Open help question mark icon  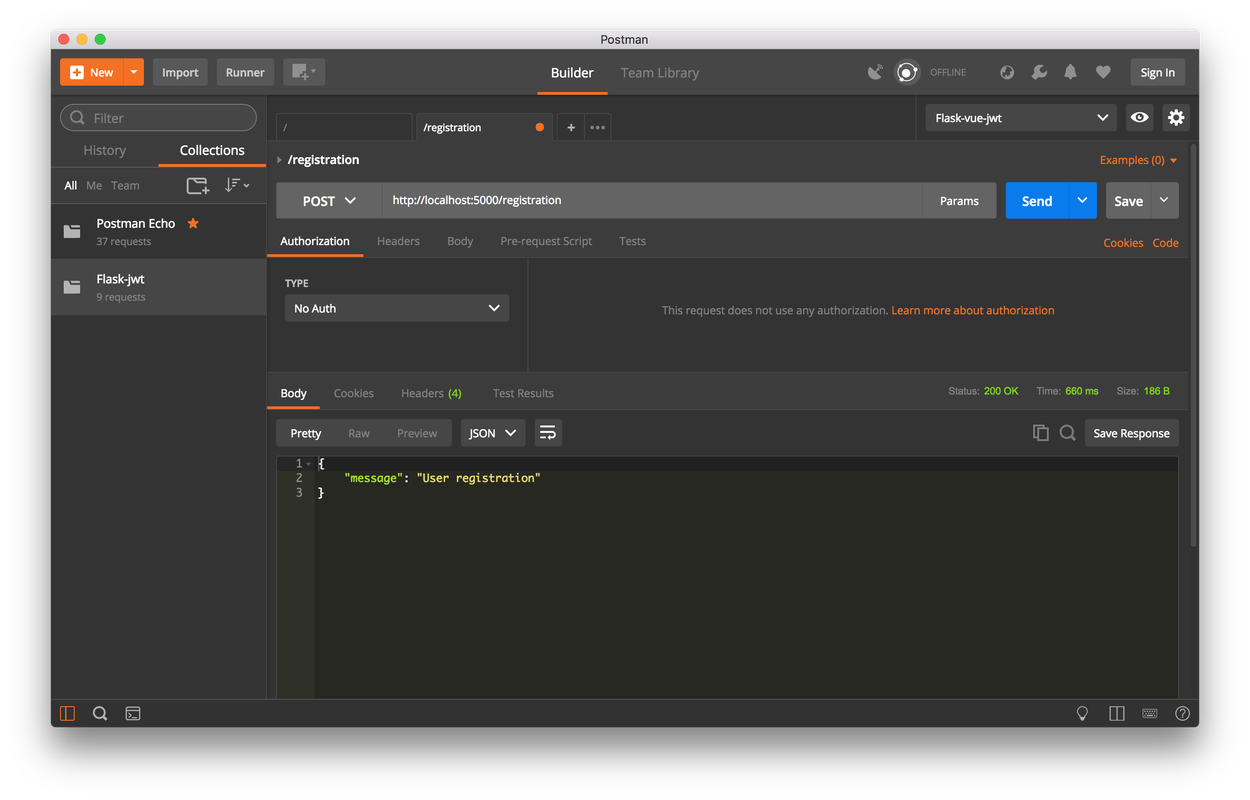[x=1182, y=713]
